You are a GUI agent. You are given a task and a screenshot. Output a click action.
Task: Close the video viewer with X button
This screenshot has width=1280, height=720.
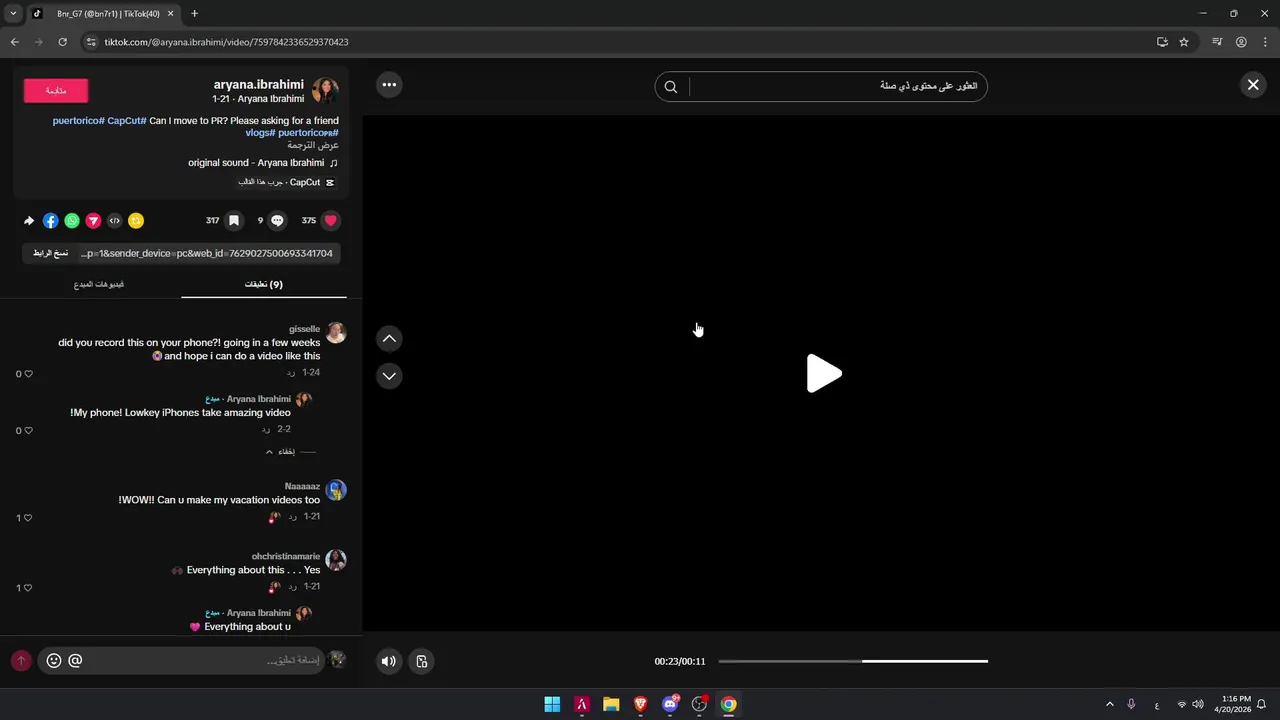[x=1252, y=85]
